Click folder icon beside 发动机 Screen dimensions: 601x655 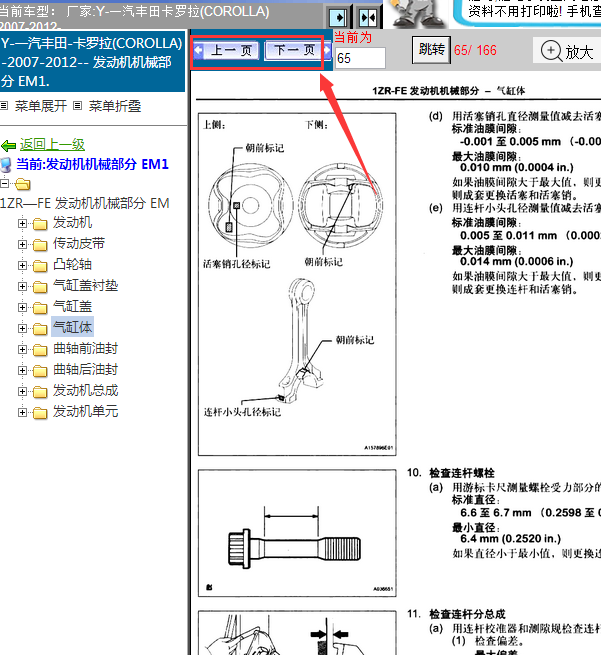coord(40,224)
